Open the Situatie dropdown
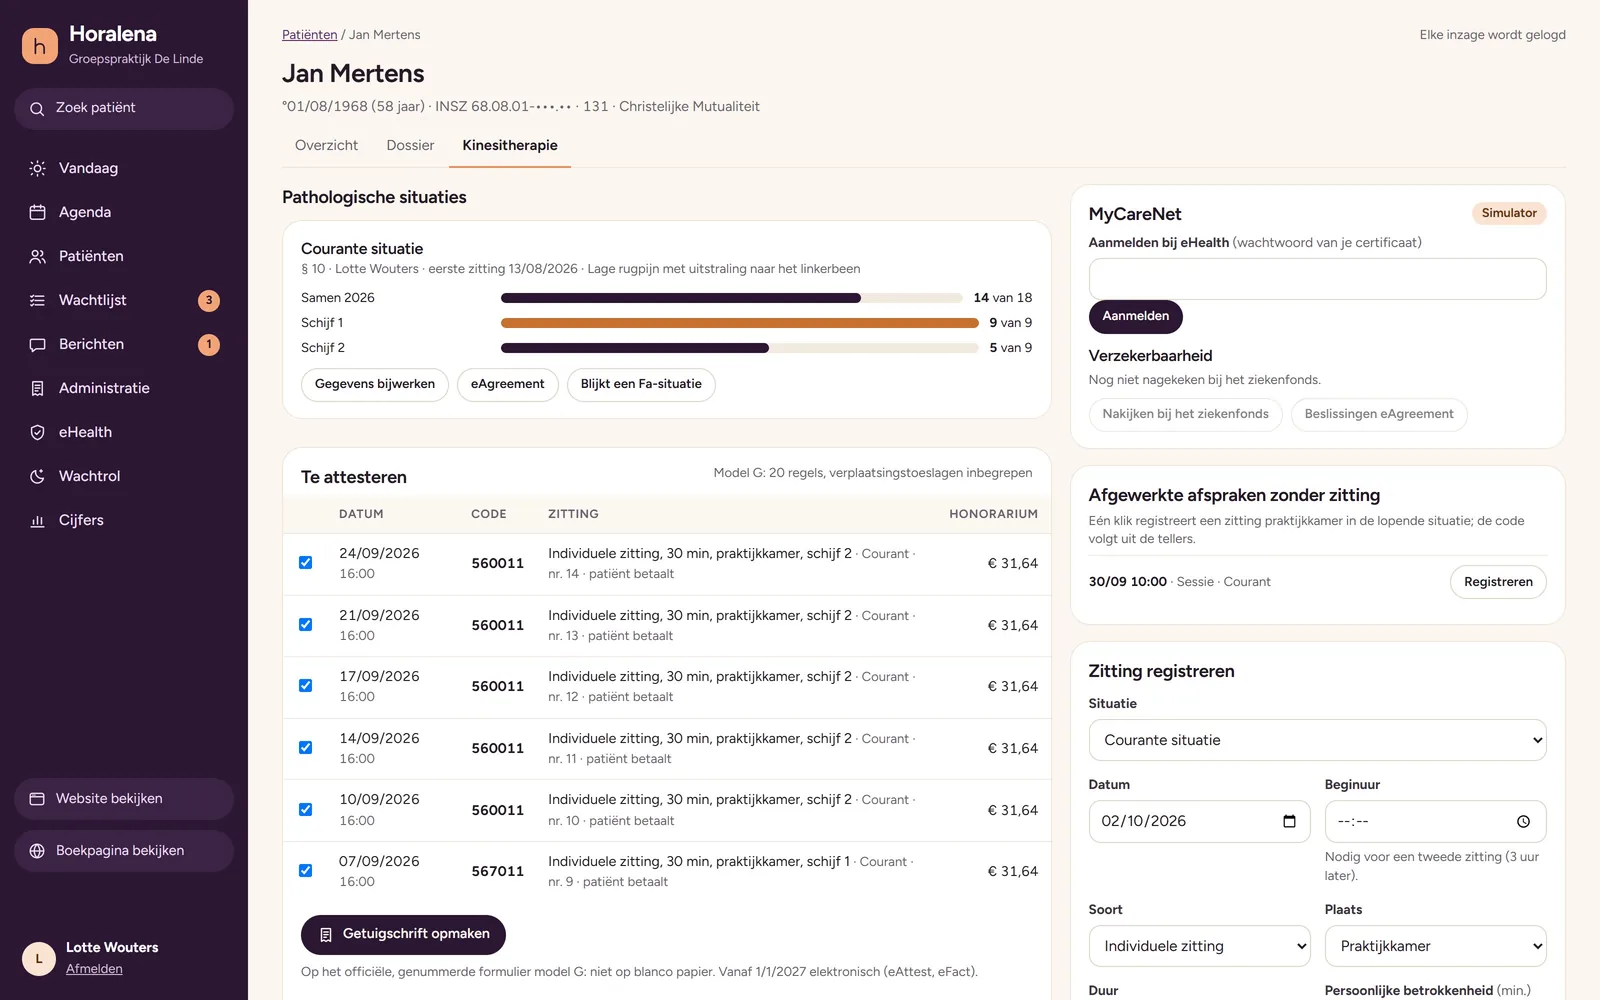The height and width of the screenshot is (1000, 1600). pyautogui.click(x=1317, y=740)
